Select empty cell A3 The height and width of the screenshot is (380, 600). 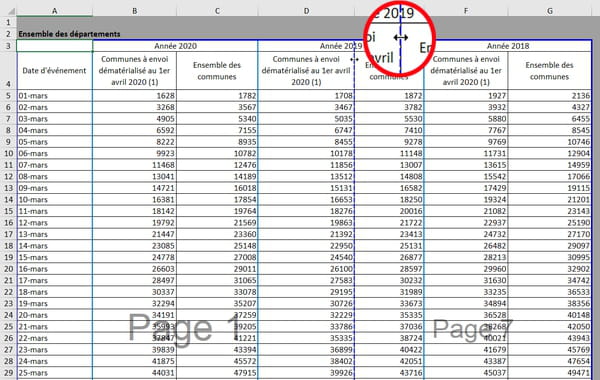click(54, 46)
